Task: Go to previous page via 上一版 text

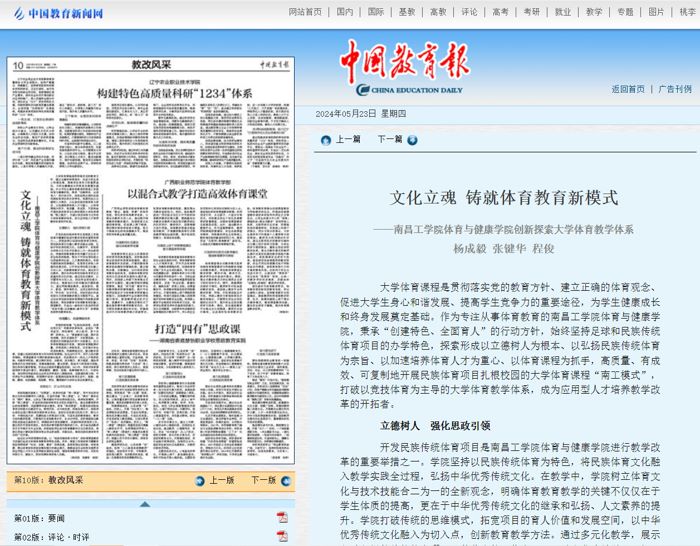Action: pyautogui.click(x=222, y=480)
